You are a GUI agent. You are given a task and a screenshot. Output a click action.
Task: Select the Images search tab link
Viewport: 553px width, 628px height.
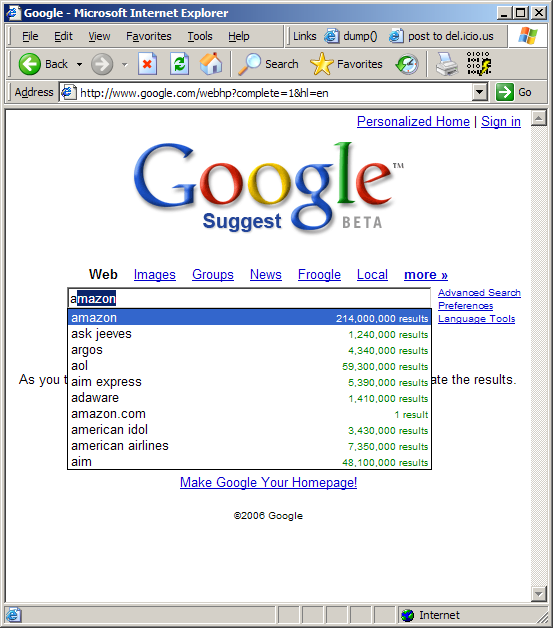[x=155, y=275]
